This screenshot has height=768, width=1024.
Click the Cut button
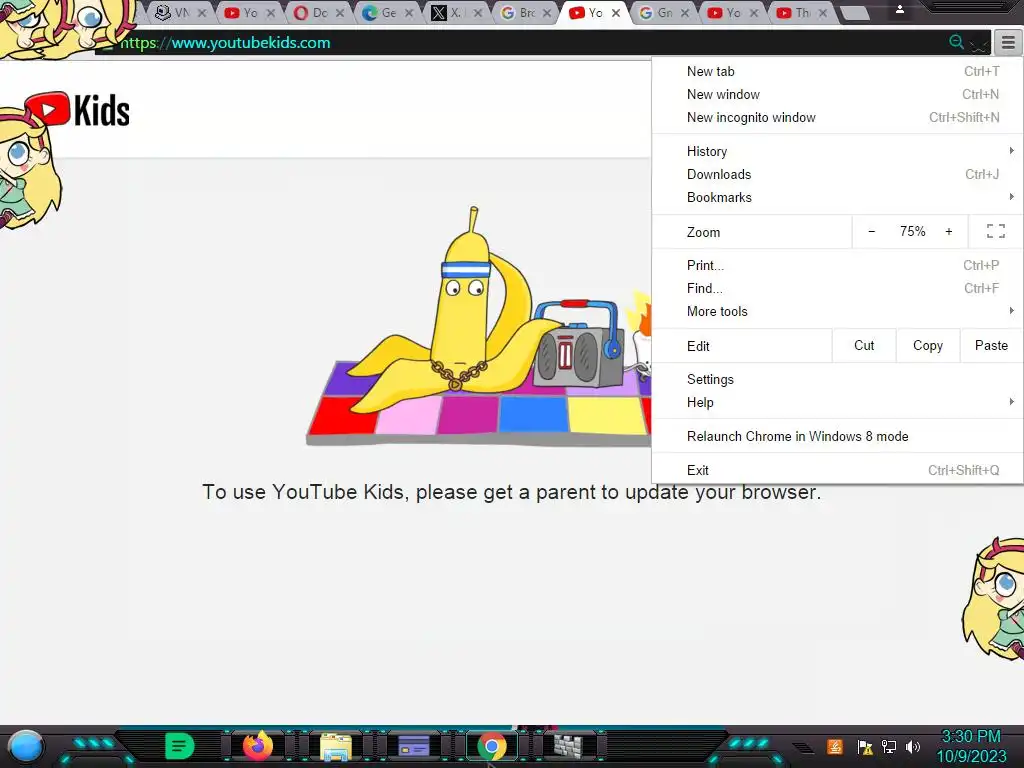pos(864,345)
